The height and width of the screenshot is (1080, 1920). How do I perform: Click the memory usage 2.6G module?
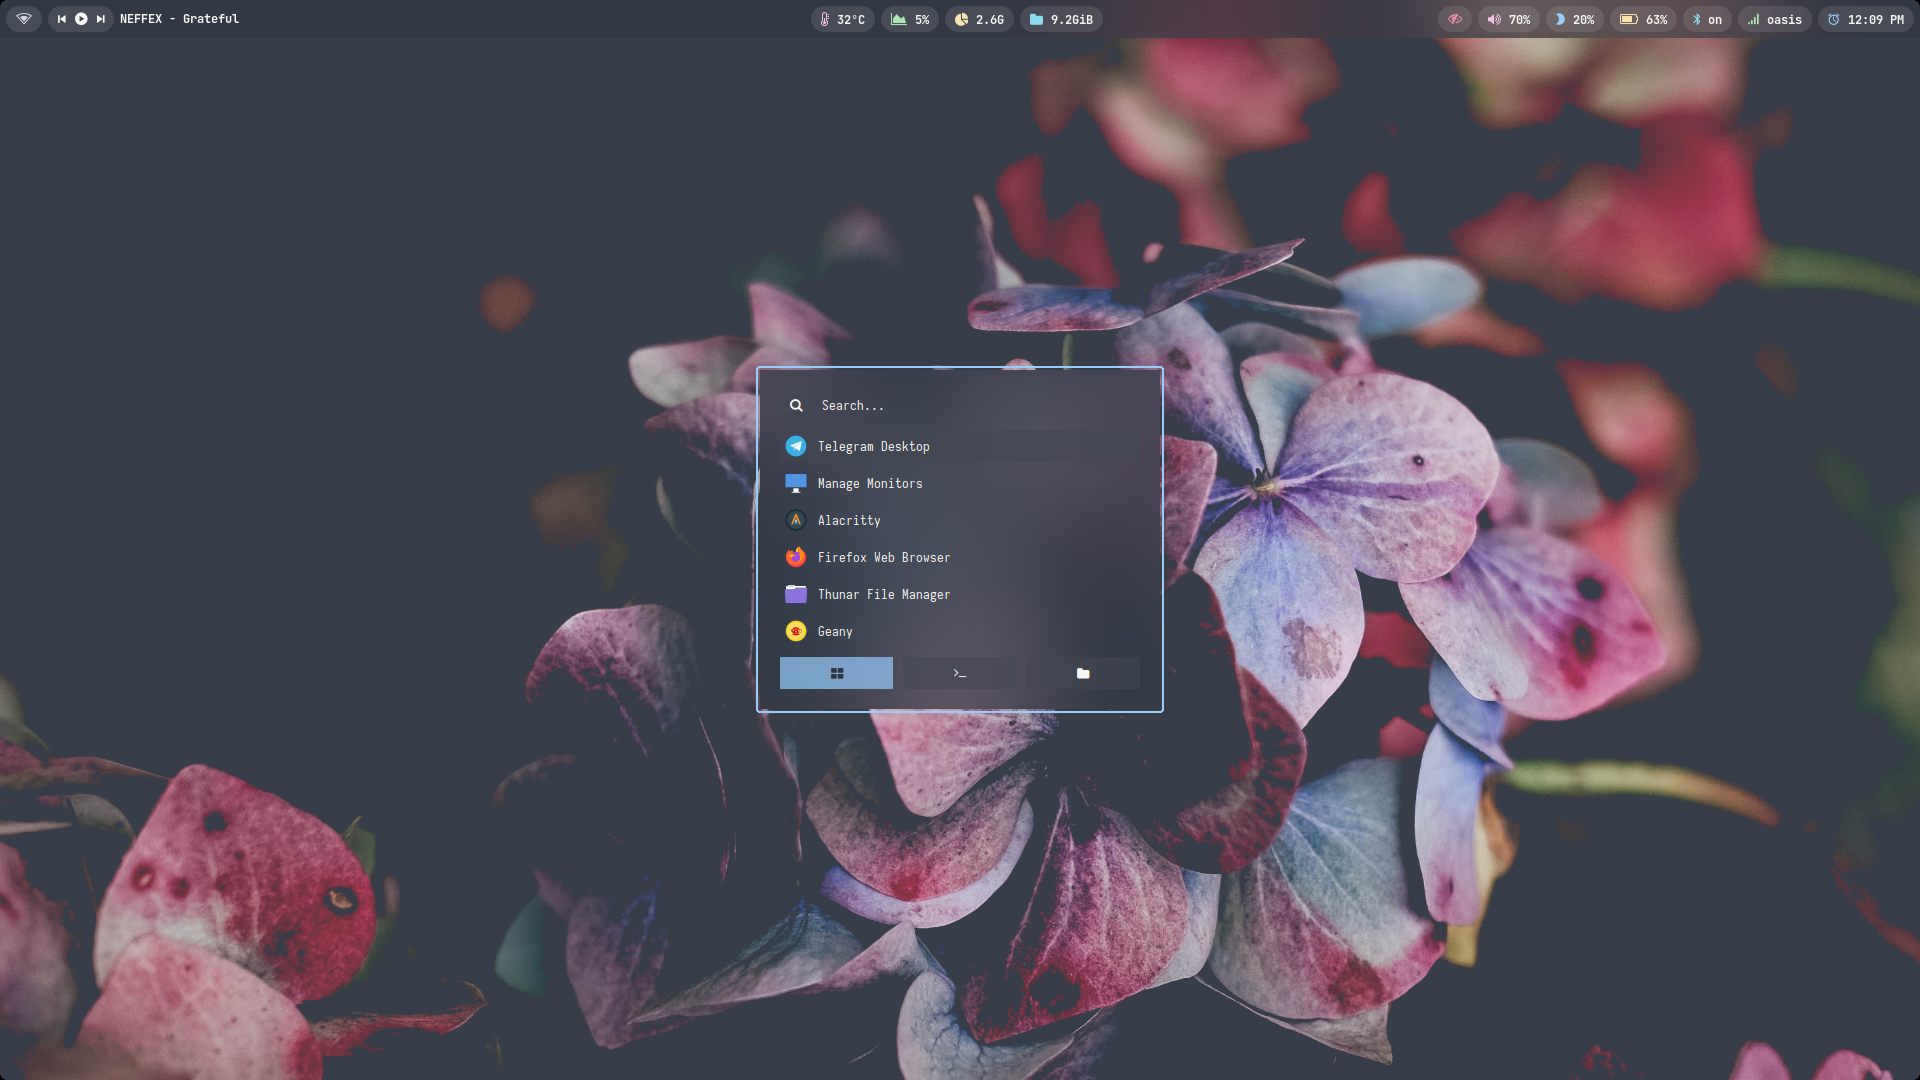click(x=979, y=19)
